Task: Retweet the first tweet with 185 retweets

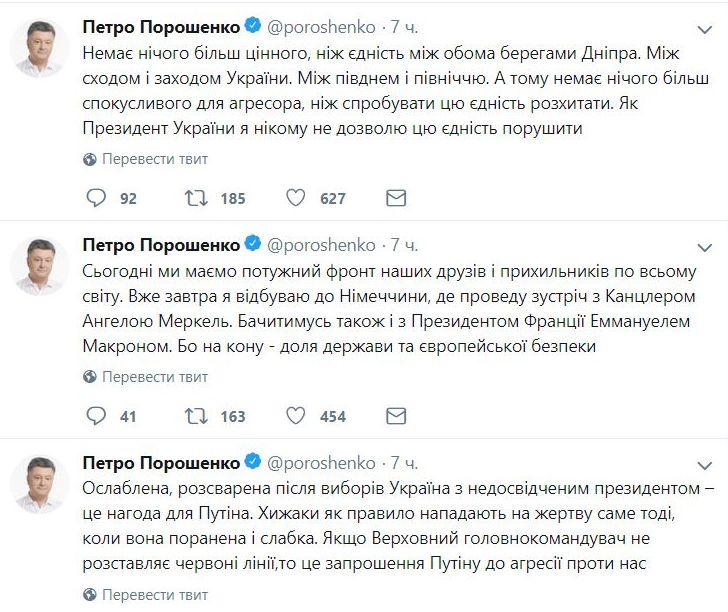Action: [196, 198]
